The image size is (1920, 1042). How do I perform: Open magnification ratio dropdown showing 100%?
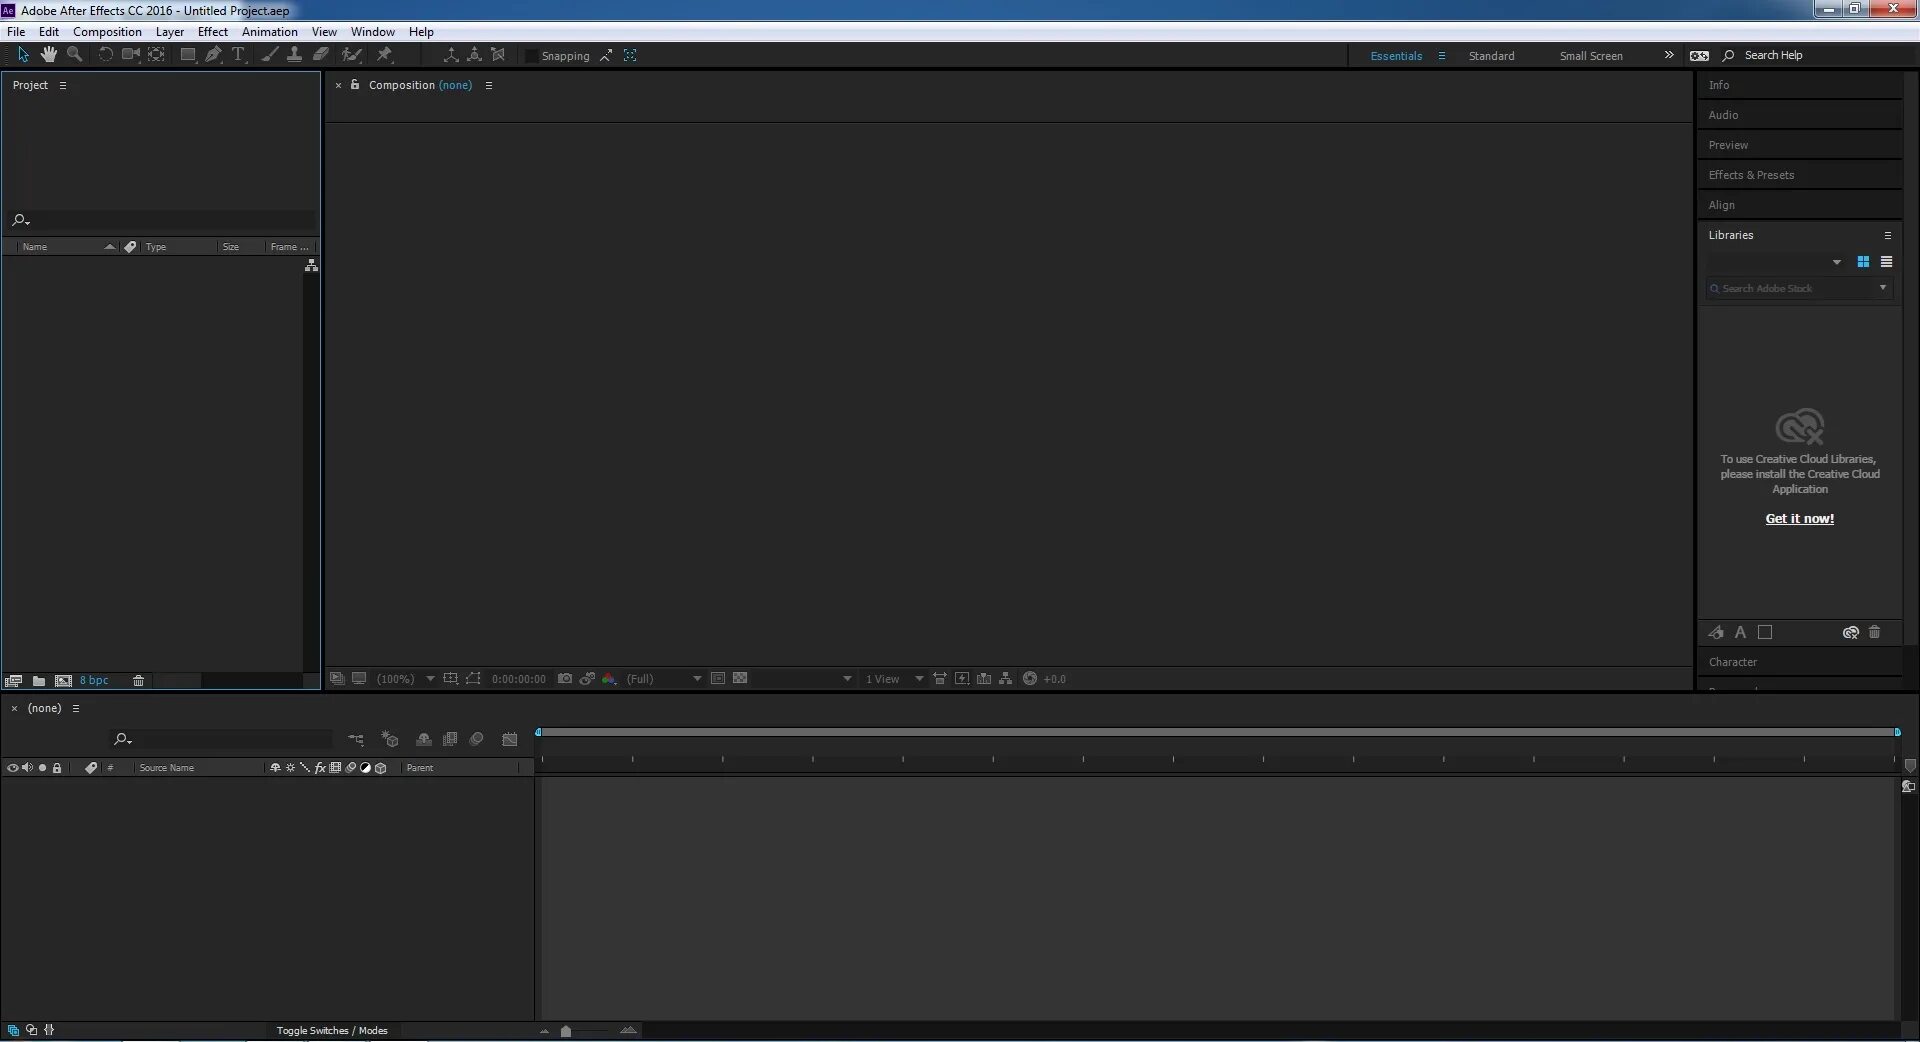(x=405, y=679)
